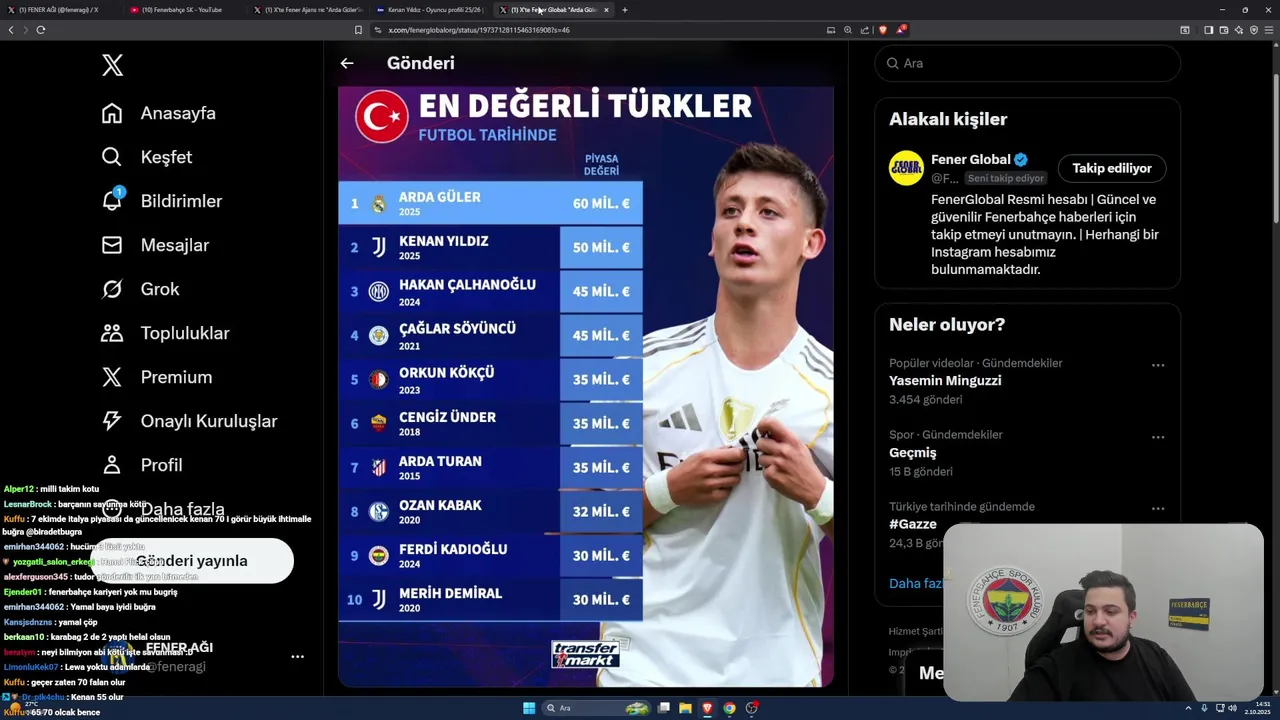
Task: Open the Geçmiş trending topic
Action: tap(913, 453)
